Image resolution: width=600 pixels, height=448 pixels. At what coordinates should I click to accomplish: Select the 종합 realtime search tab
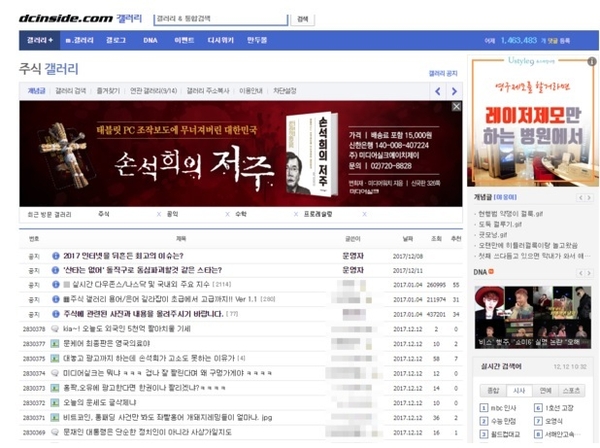pos(493,391)
